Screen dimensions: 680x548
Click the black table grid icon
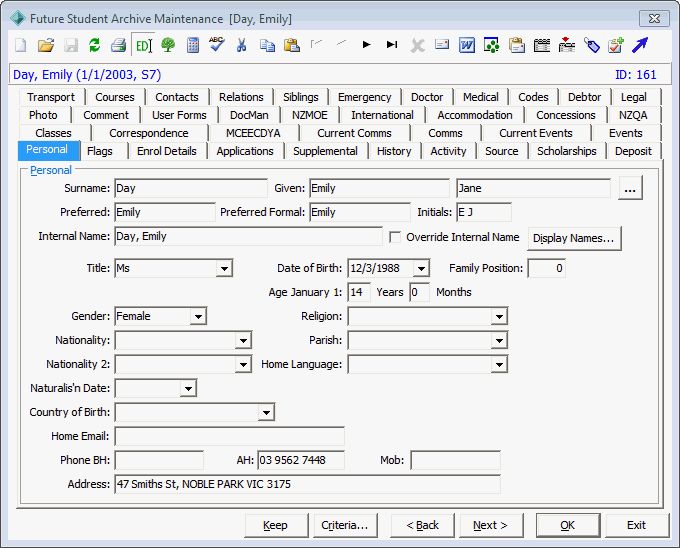pyautogui.click(x=542, y=45)
